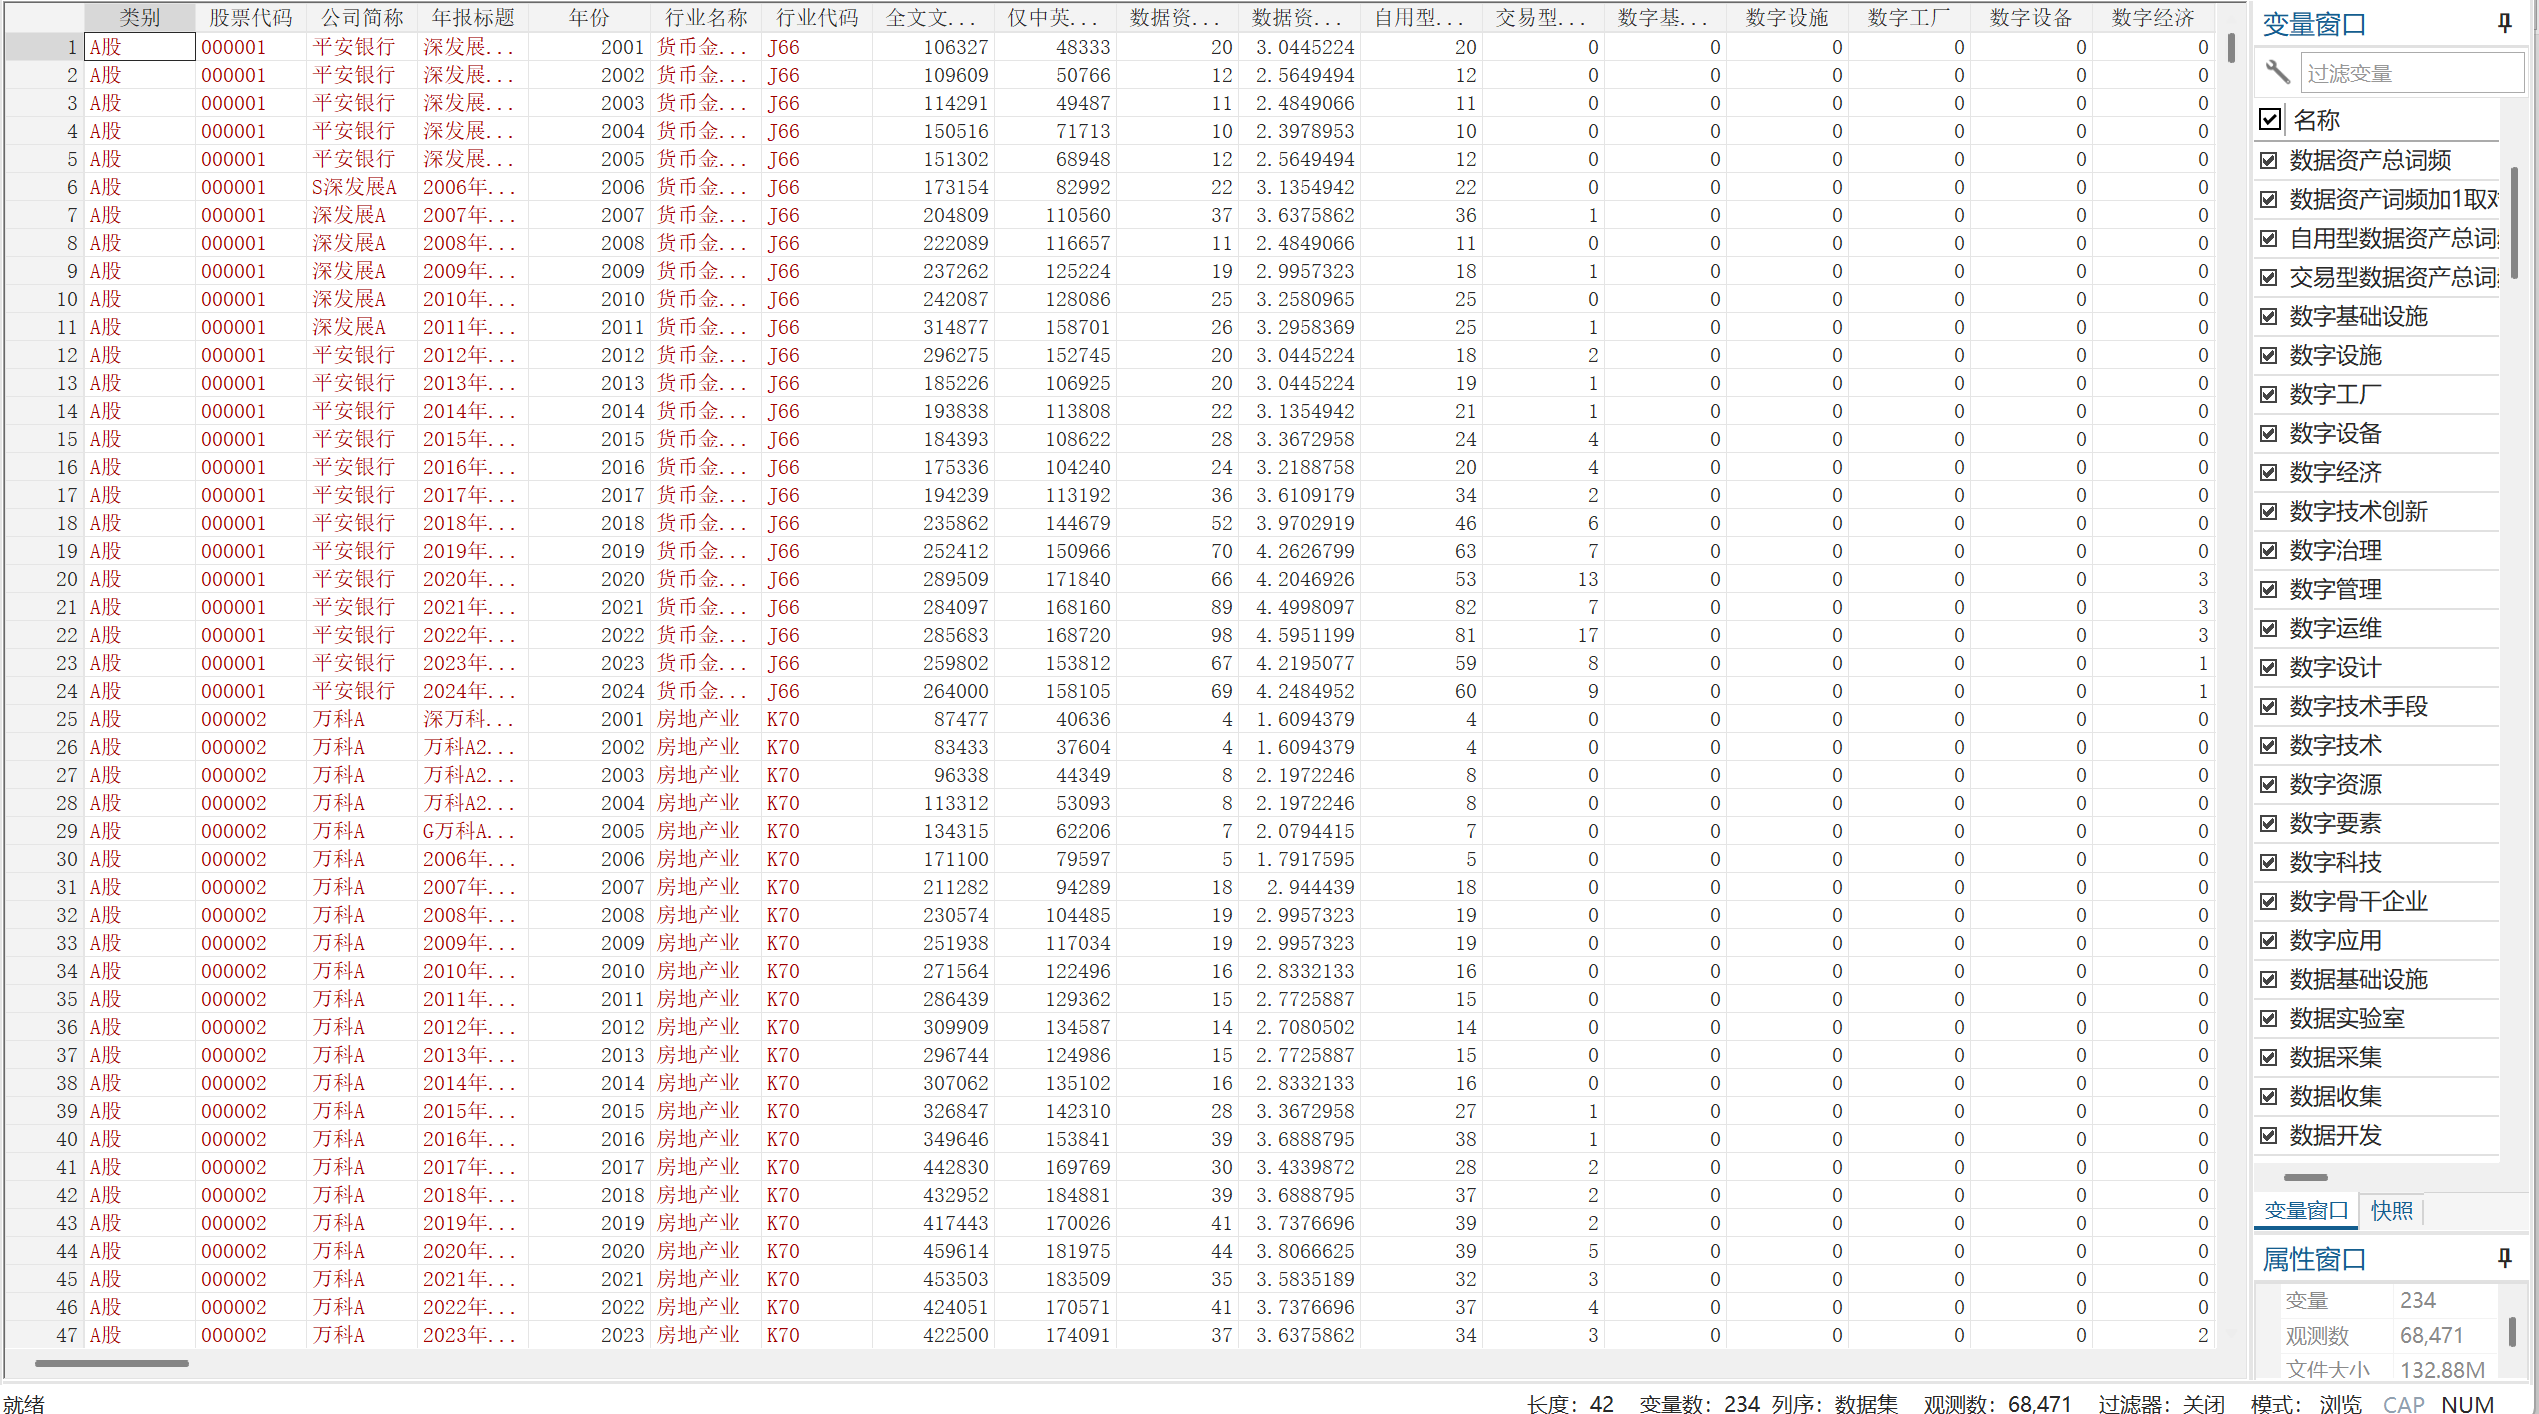Toggle the 名称 select-all checkbox
This screenshot has height=1414, width=2539.
pos(2270,119)
